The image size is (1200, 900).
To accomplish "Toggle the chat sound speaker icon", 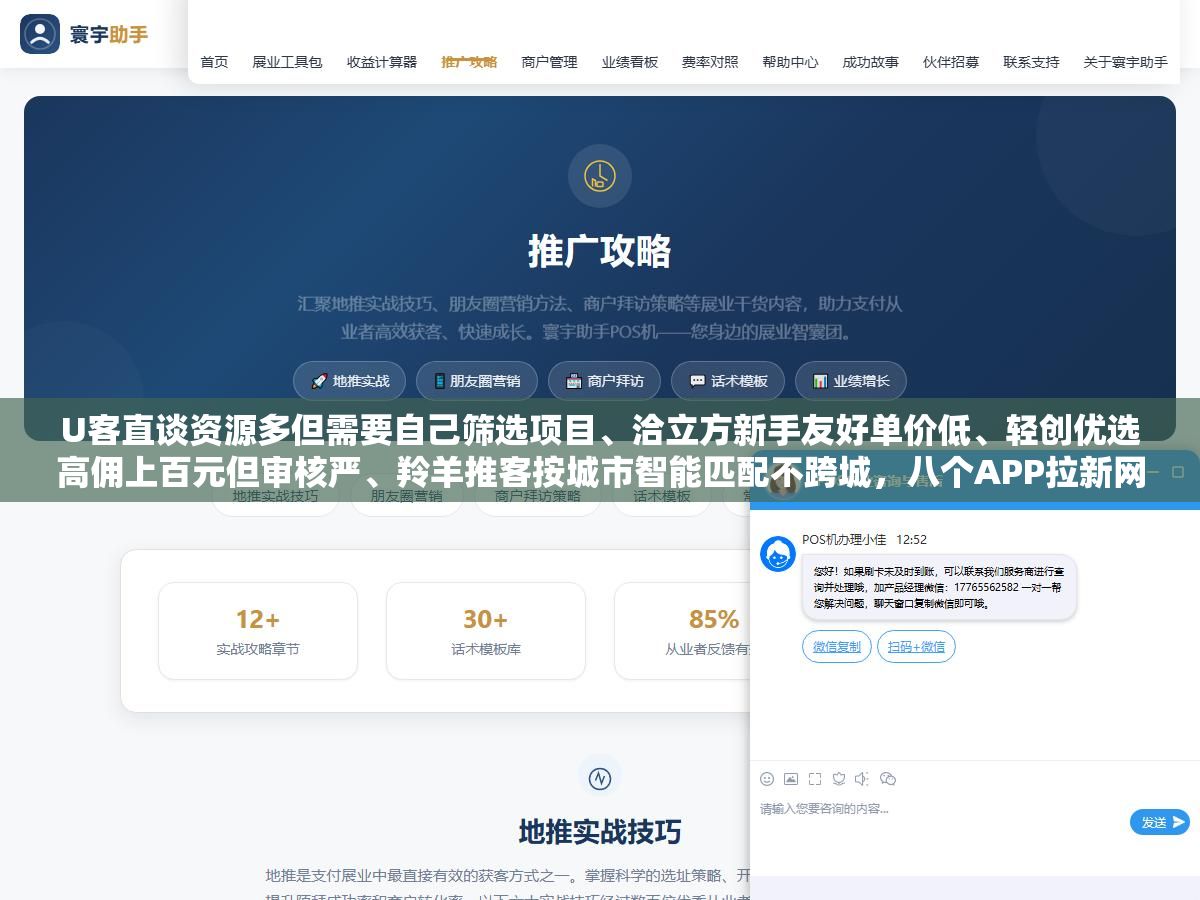I will (863, 779).
